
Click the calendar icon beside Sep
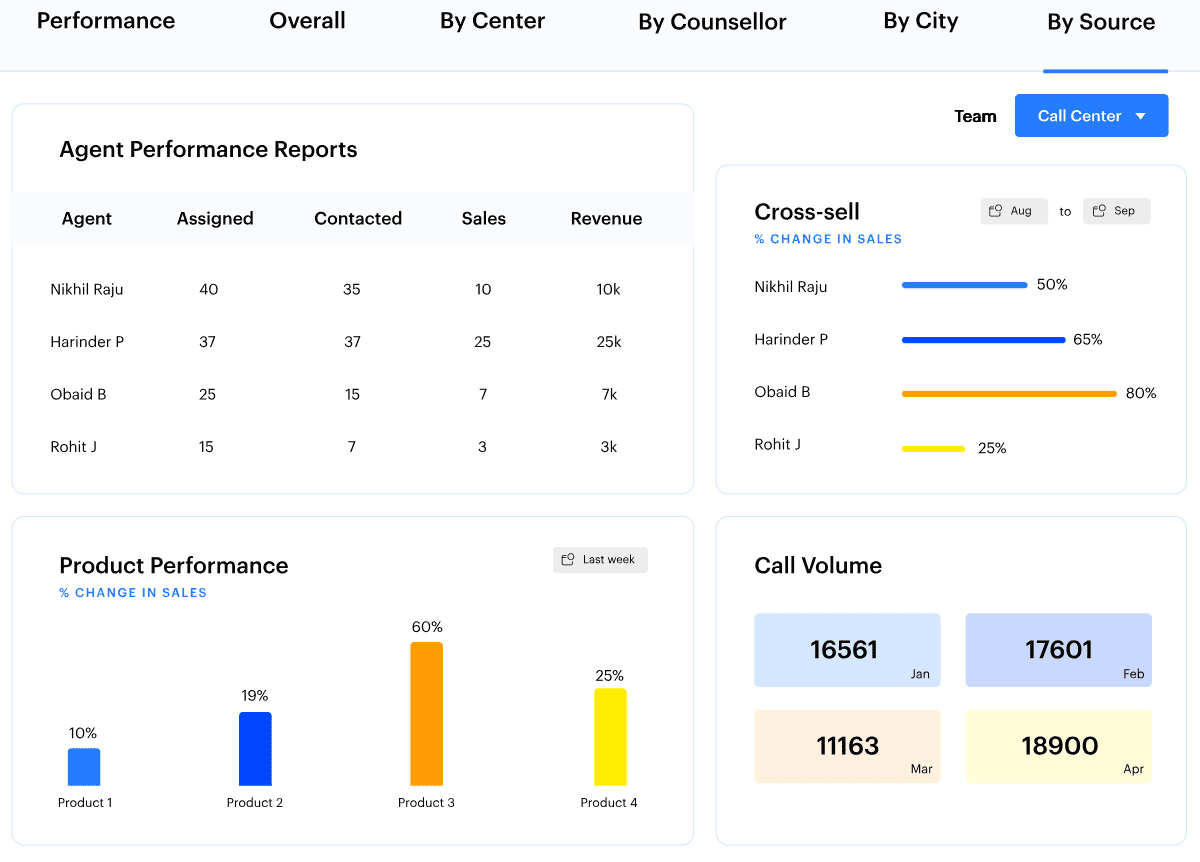(1099, 211)
